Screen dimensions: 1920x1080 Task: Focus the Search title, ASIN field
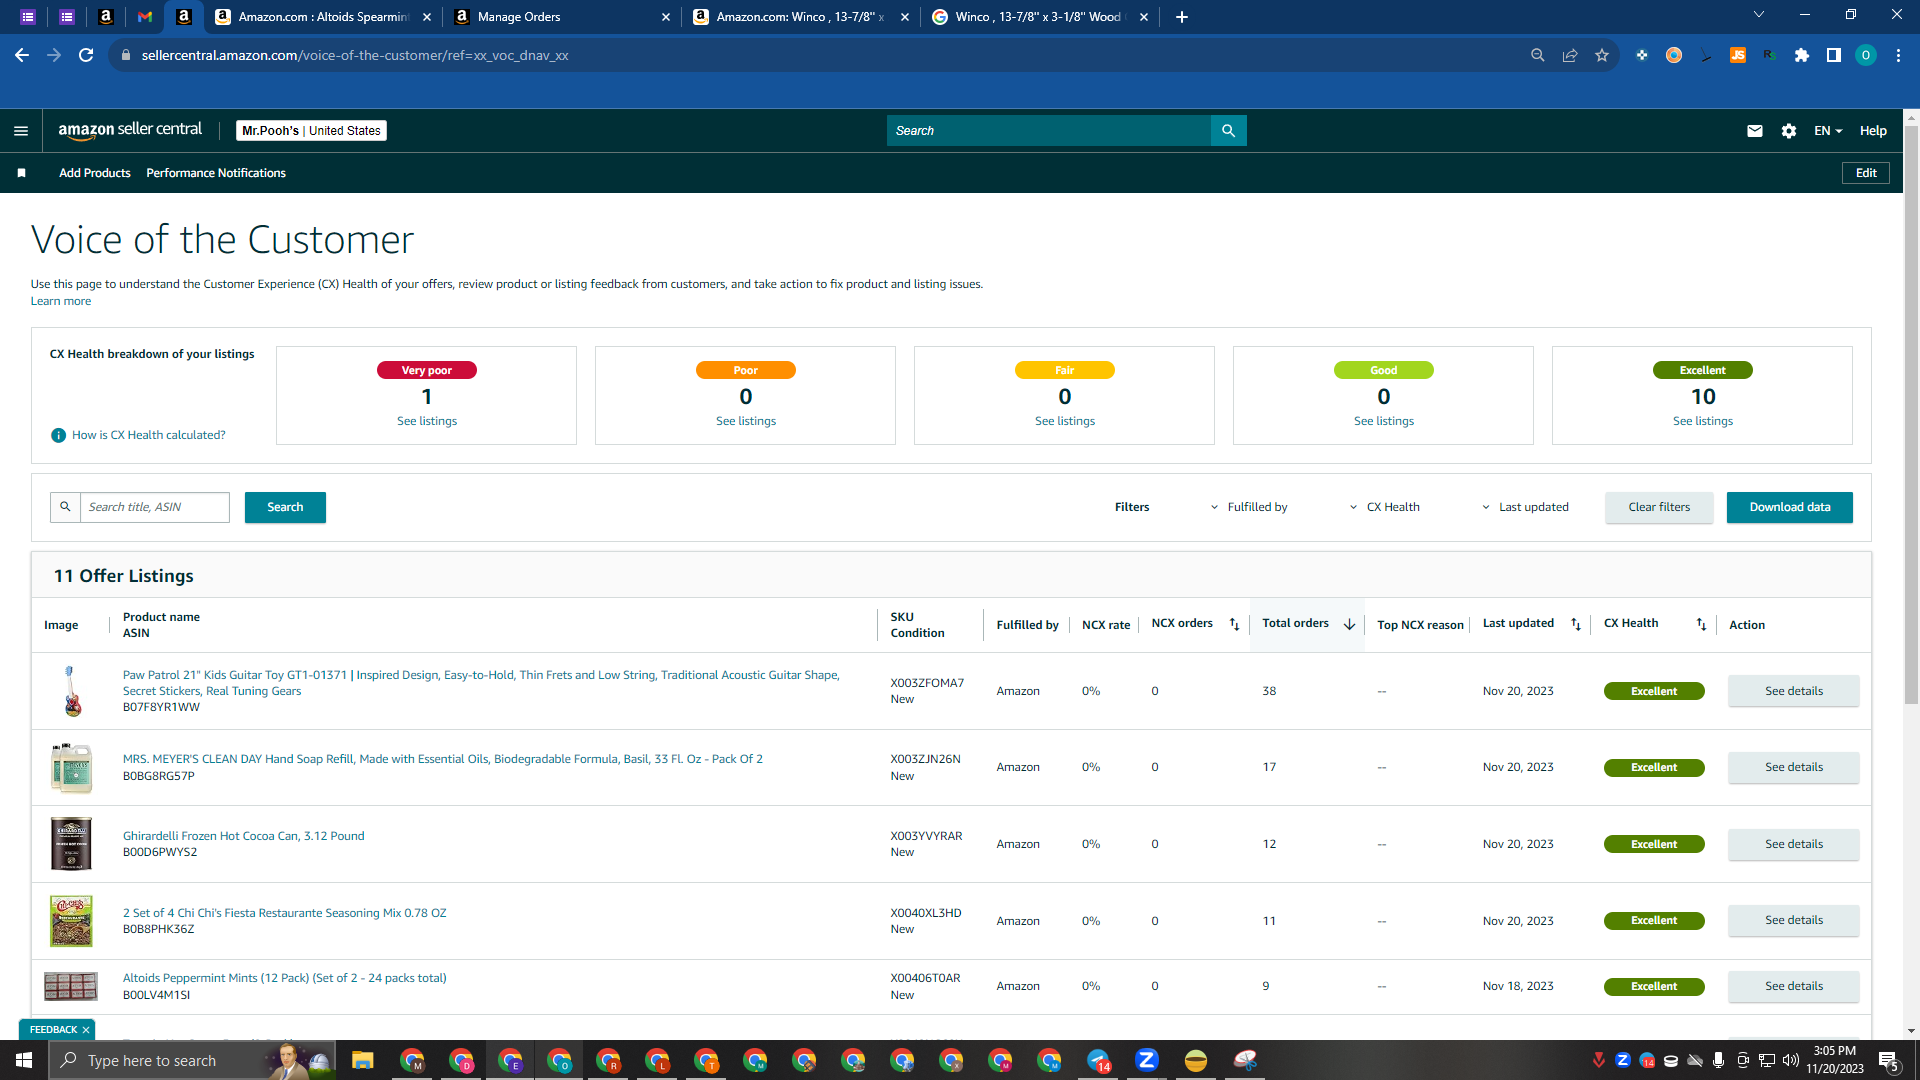point(155,507)
